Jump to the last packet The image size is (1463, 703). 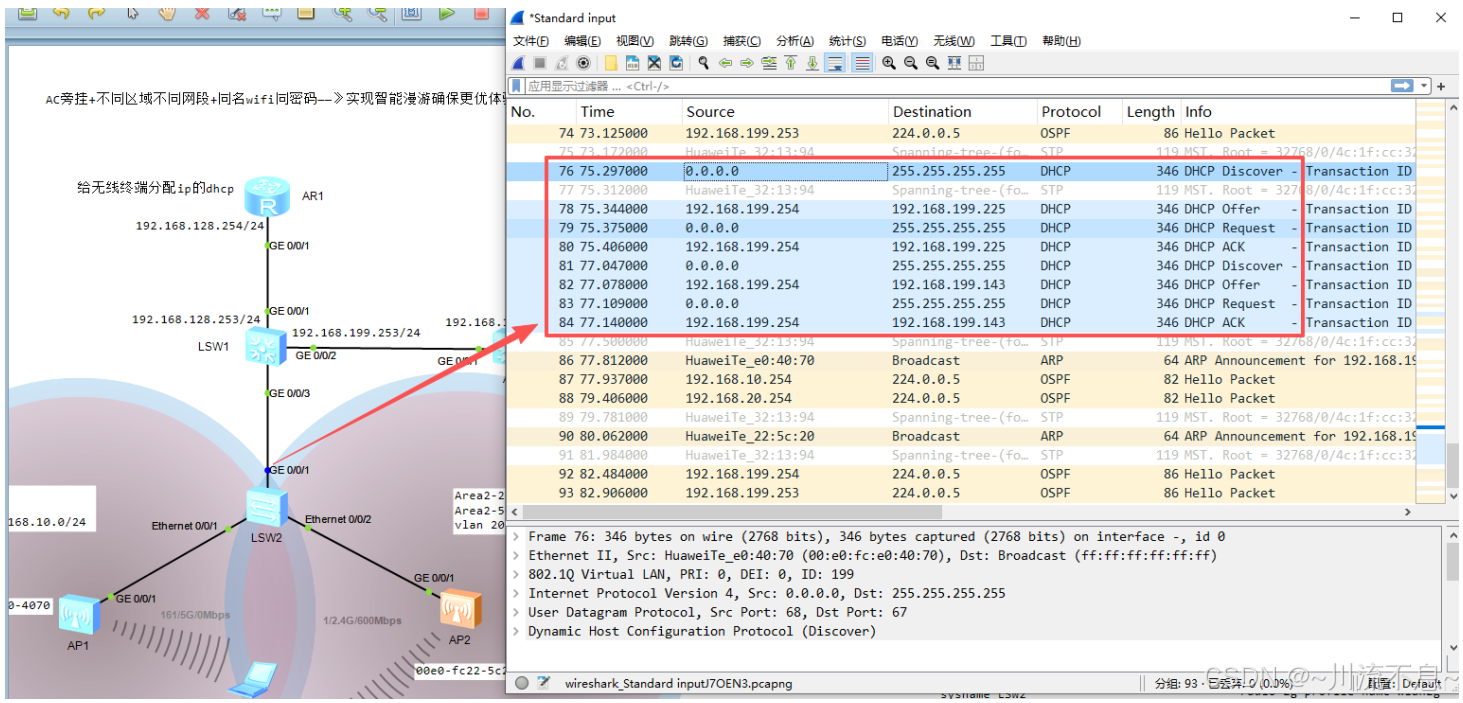click(x=812, y=63)
